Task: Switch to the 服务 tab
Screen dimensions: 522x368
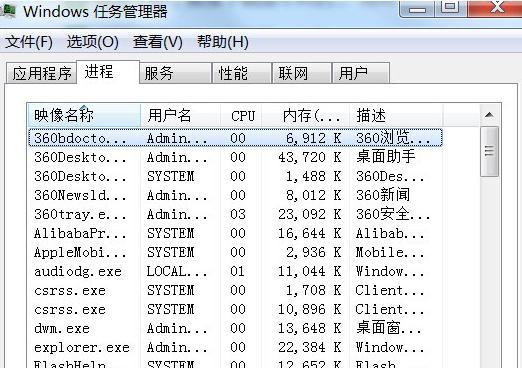Action: click(175, 73)
